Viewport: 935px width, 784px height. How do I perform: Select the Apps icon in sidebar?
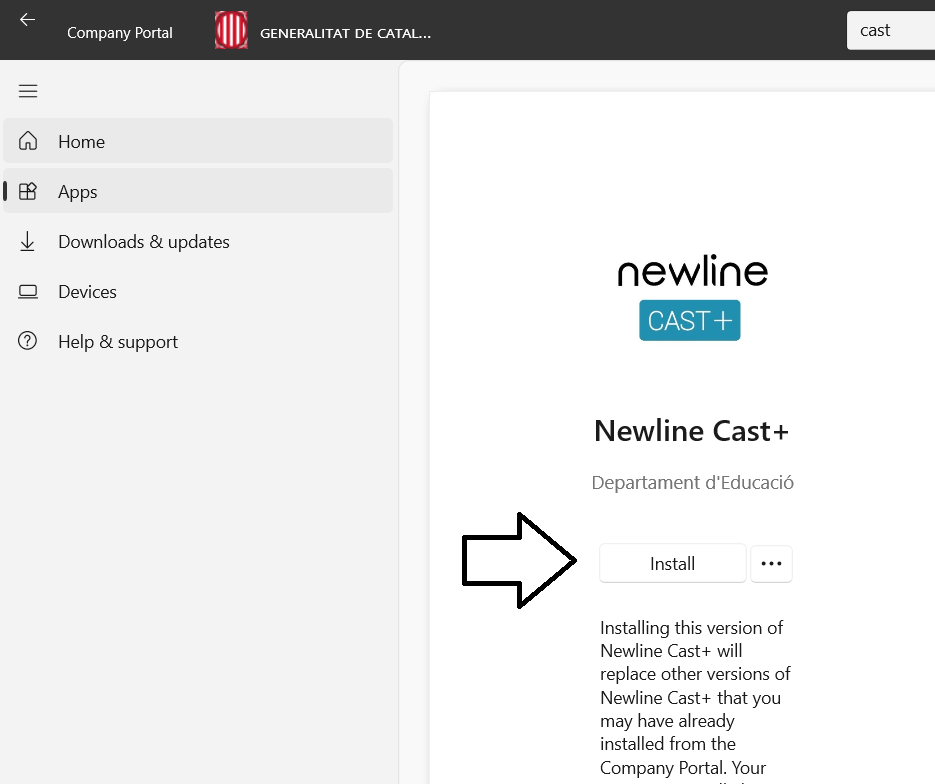28,191
